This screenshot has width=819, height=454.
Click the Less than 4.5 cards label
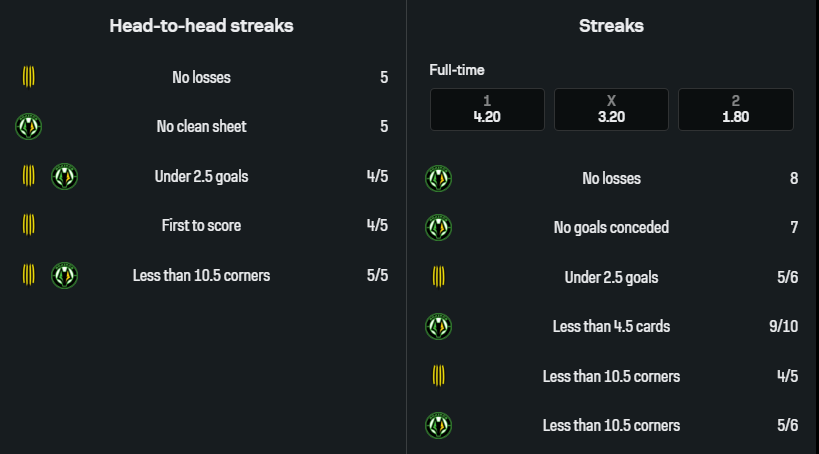coord(611,326)
